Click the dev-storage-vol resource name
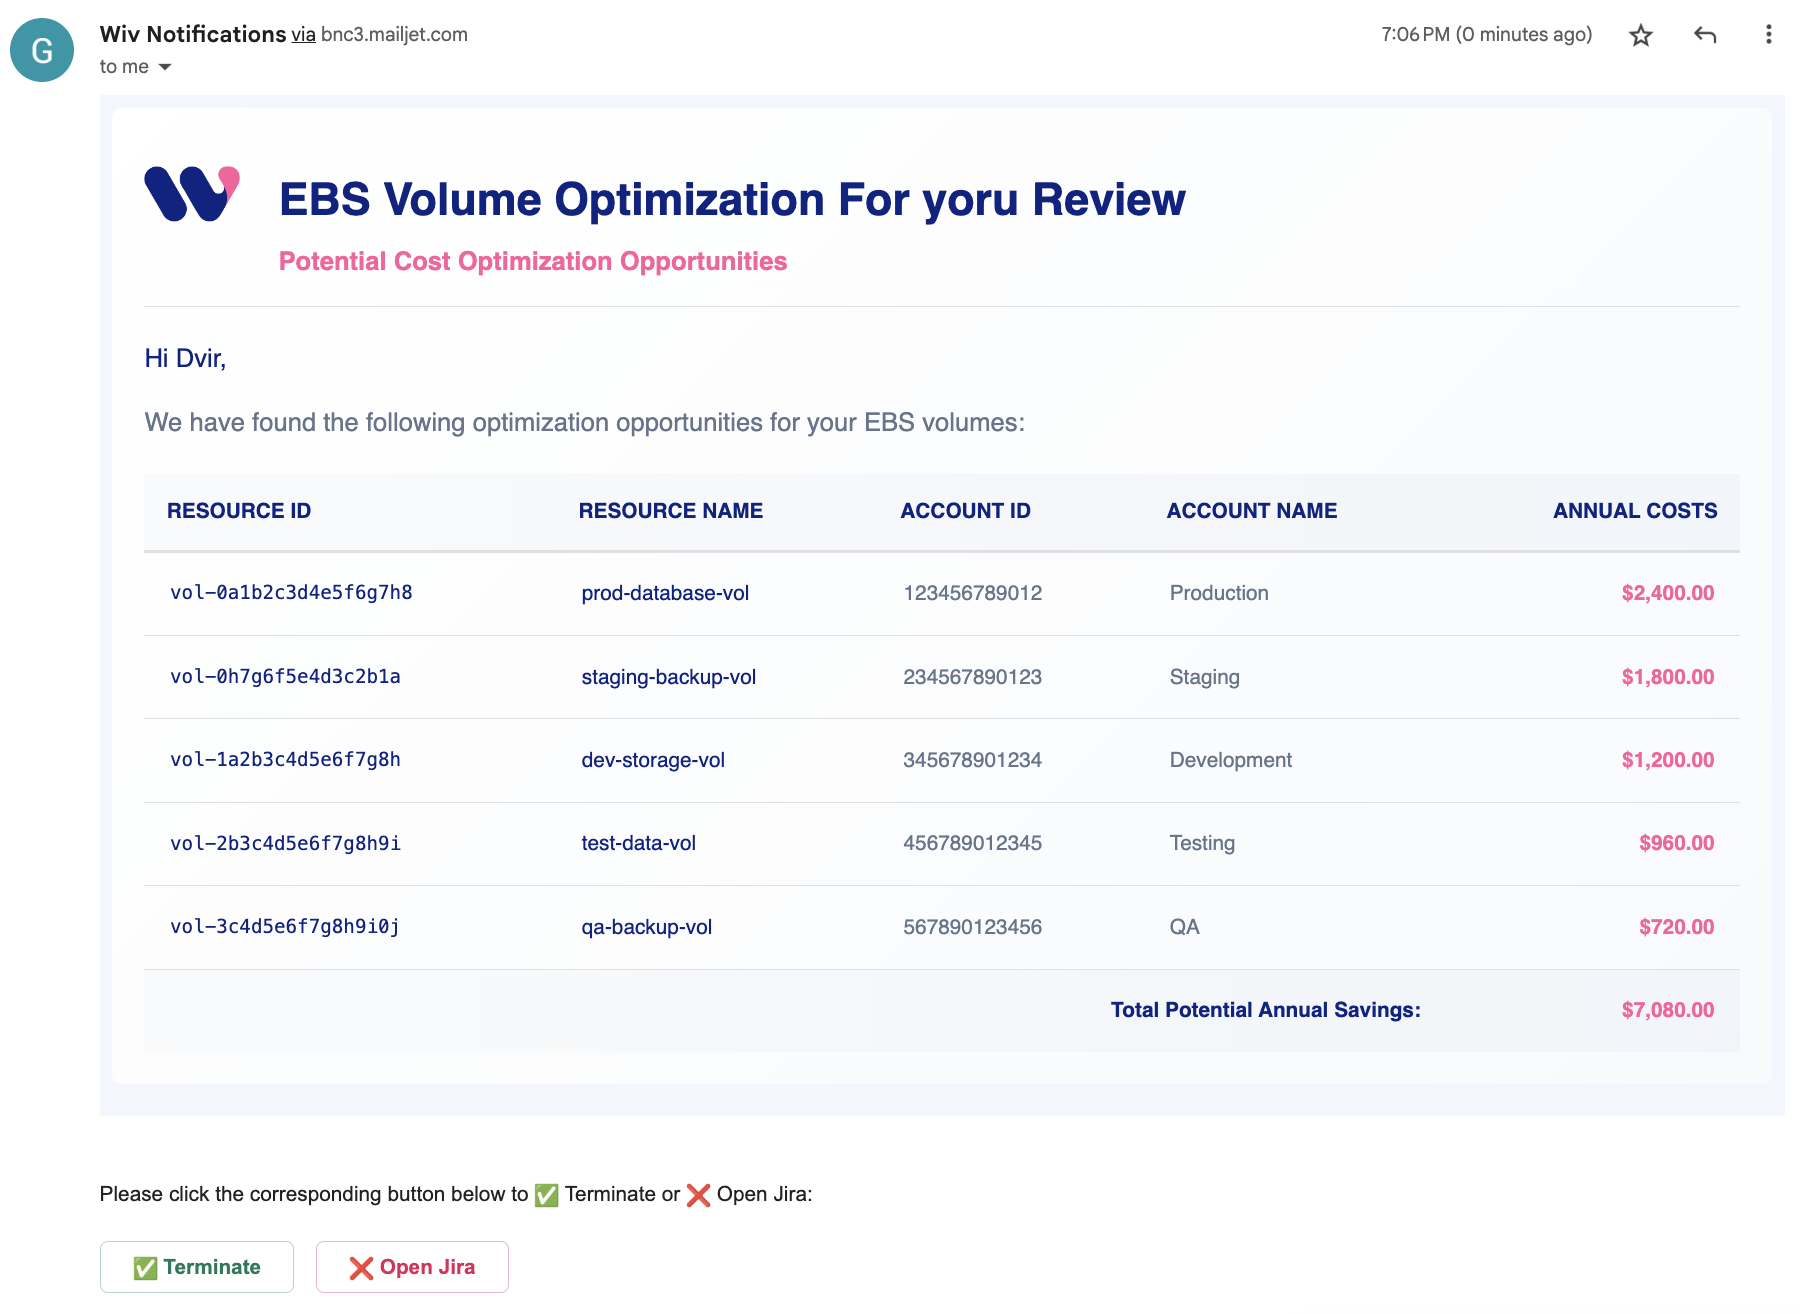Viewport: 1800px width, 1314px height. 653,760
